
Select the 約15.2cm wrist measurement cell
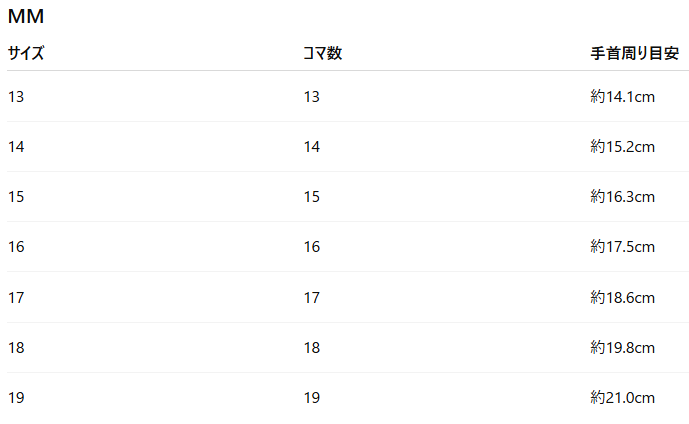[x=622, y=147]
